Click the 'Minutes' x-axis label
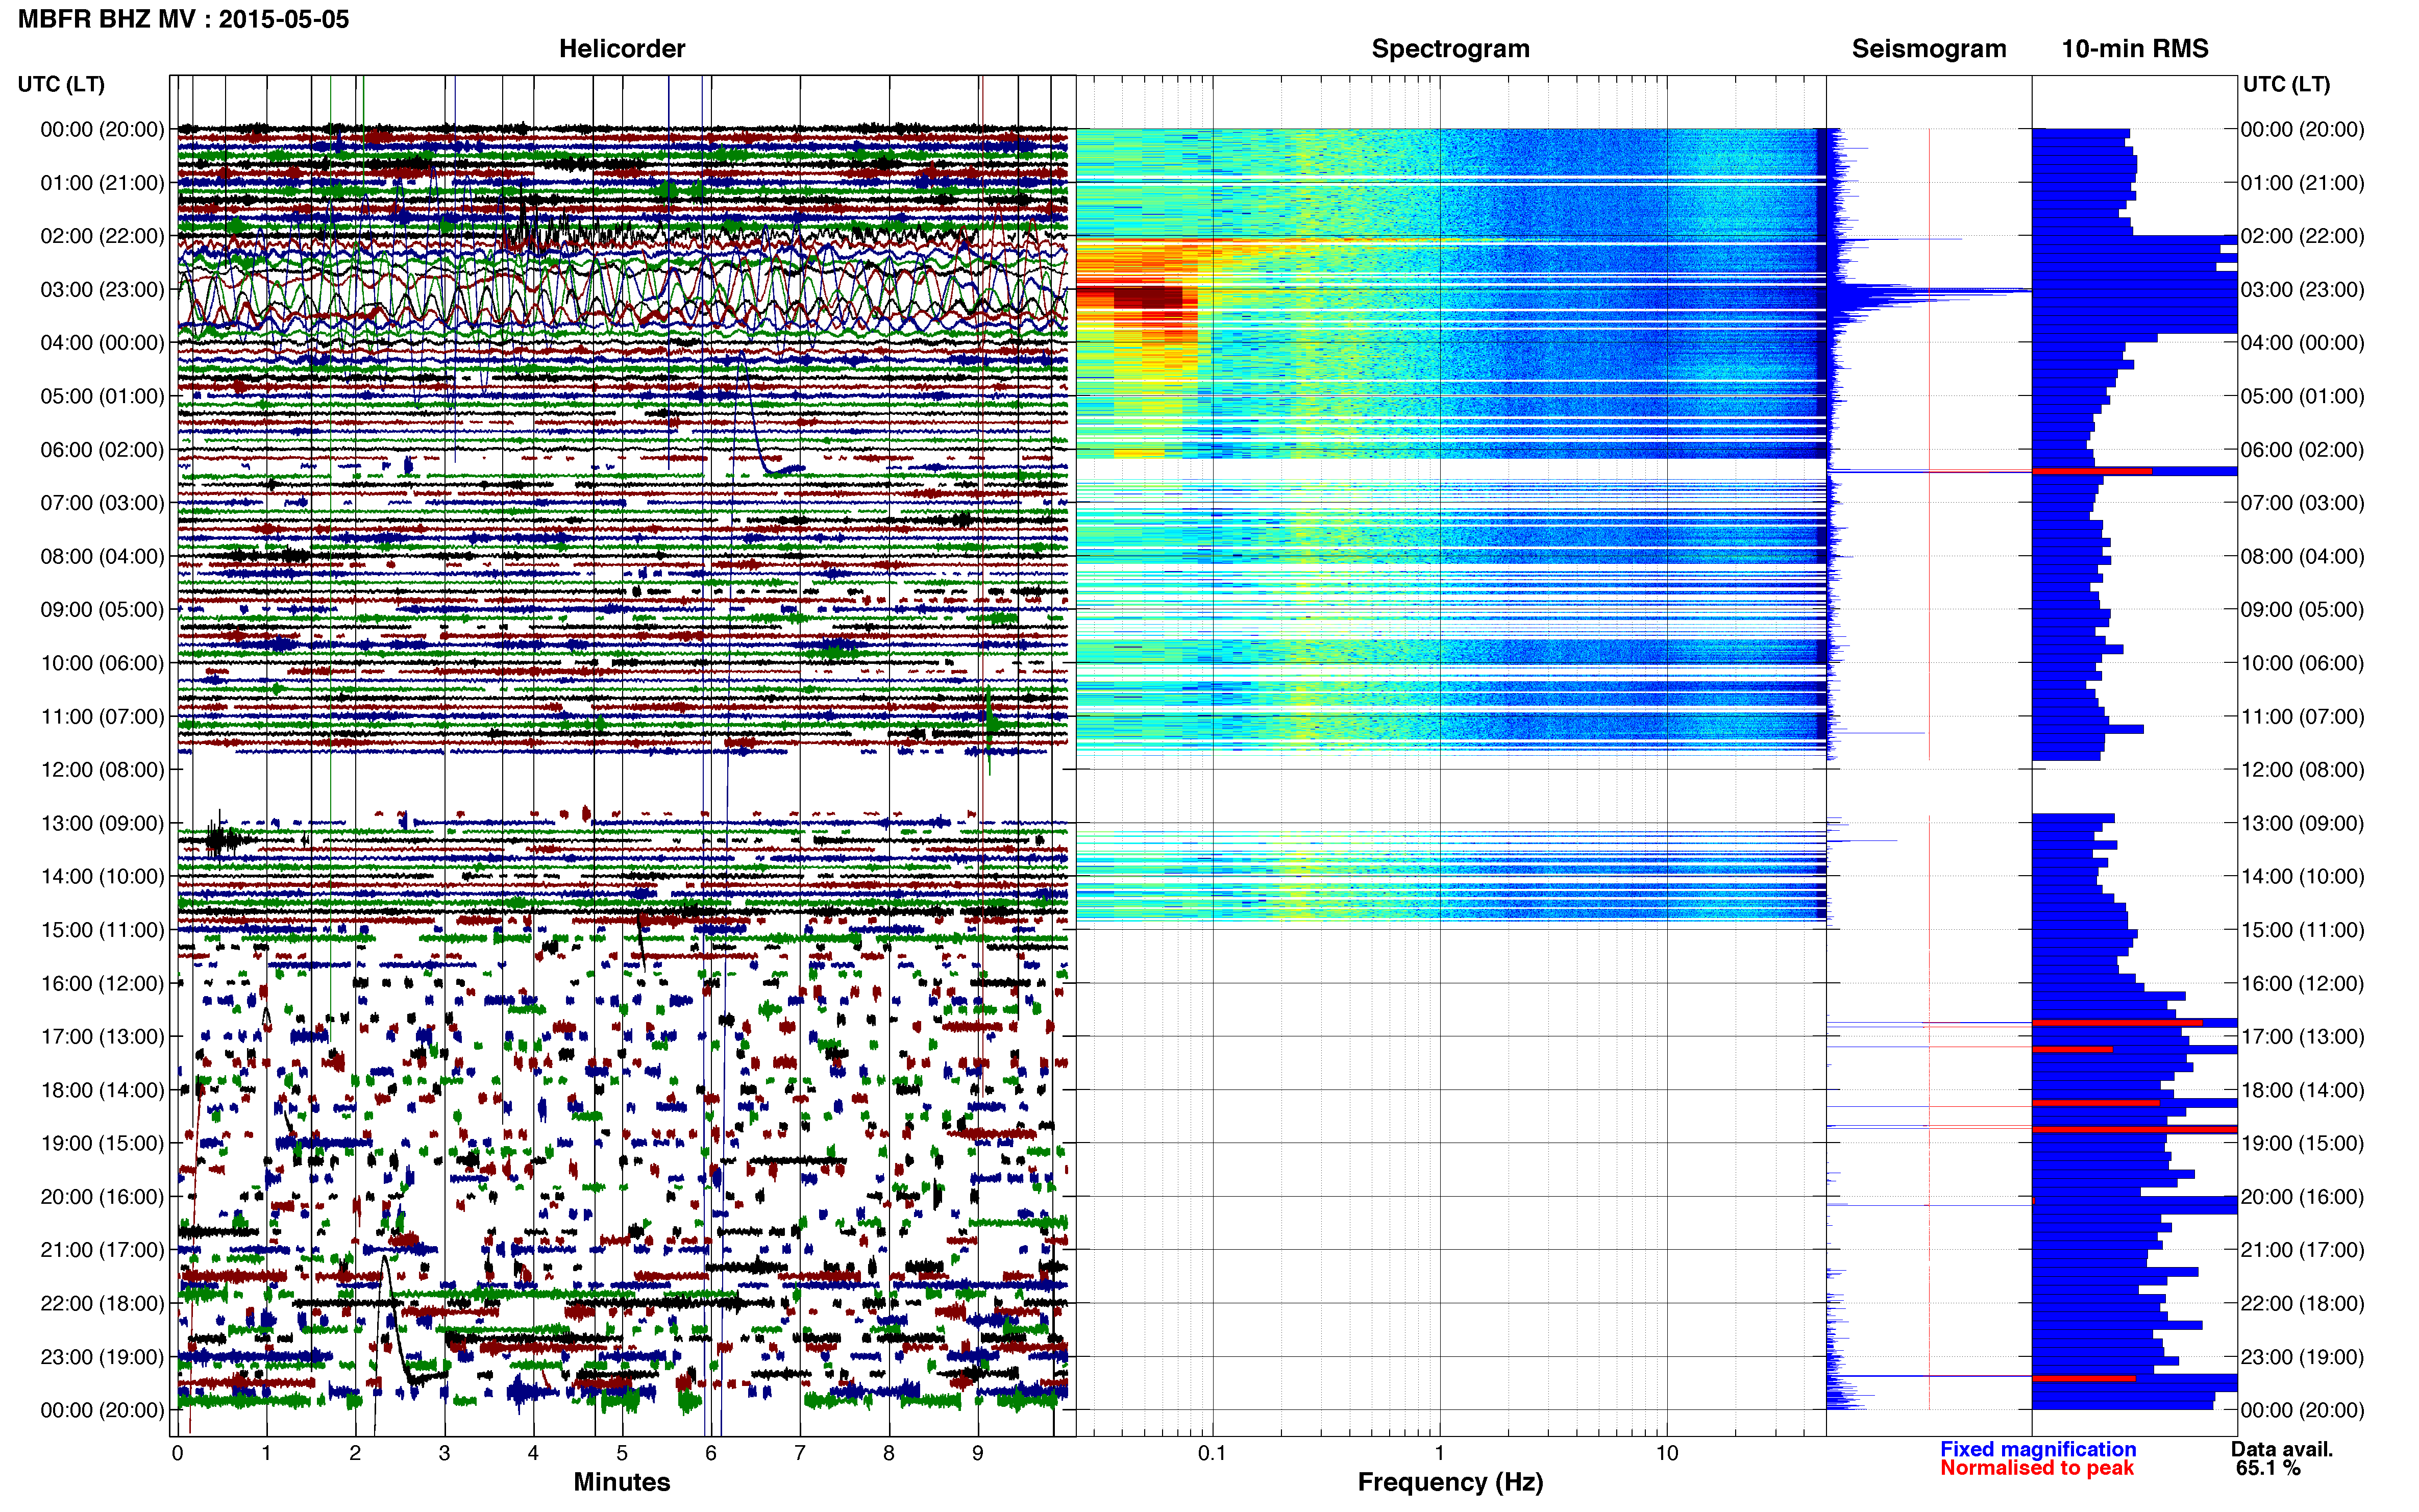The height and width of the screenshot is (1512, 2419). 621,1481
